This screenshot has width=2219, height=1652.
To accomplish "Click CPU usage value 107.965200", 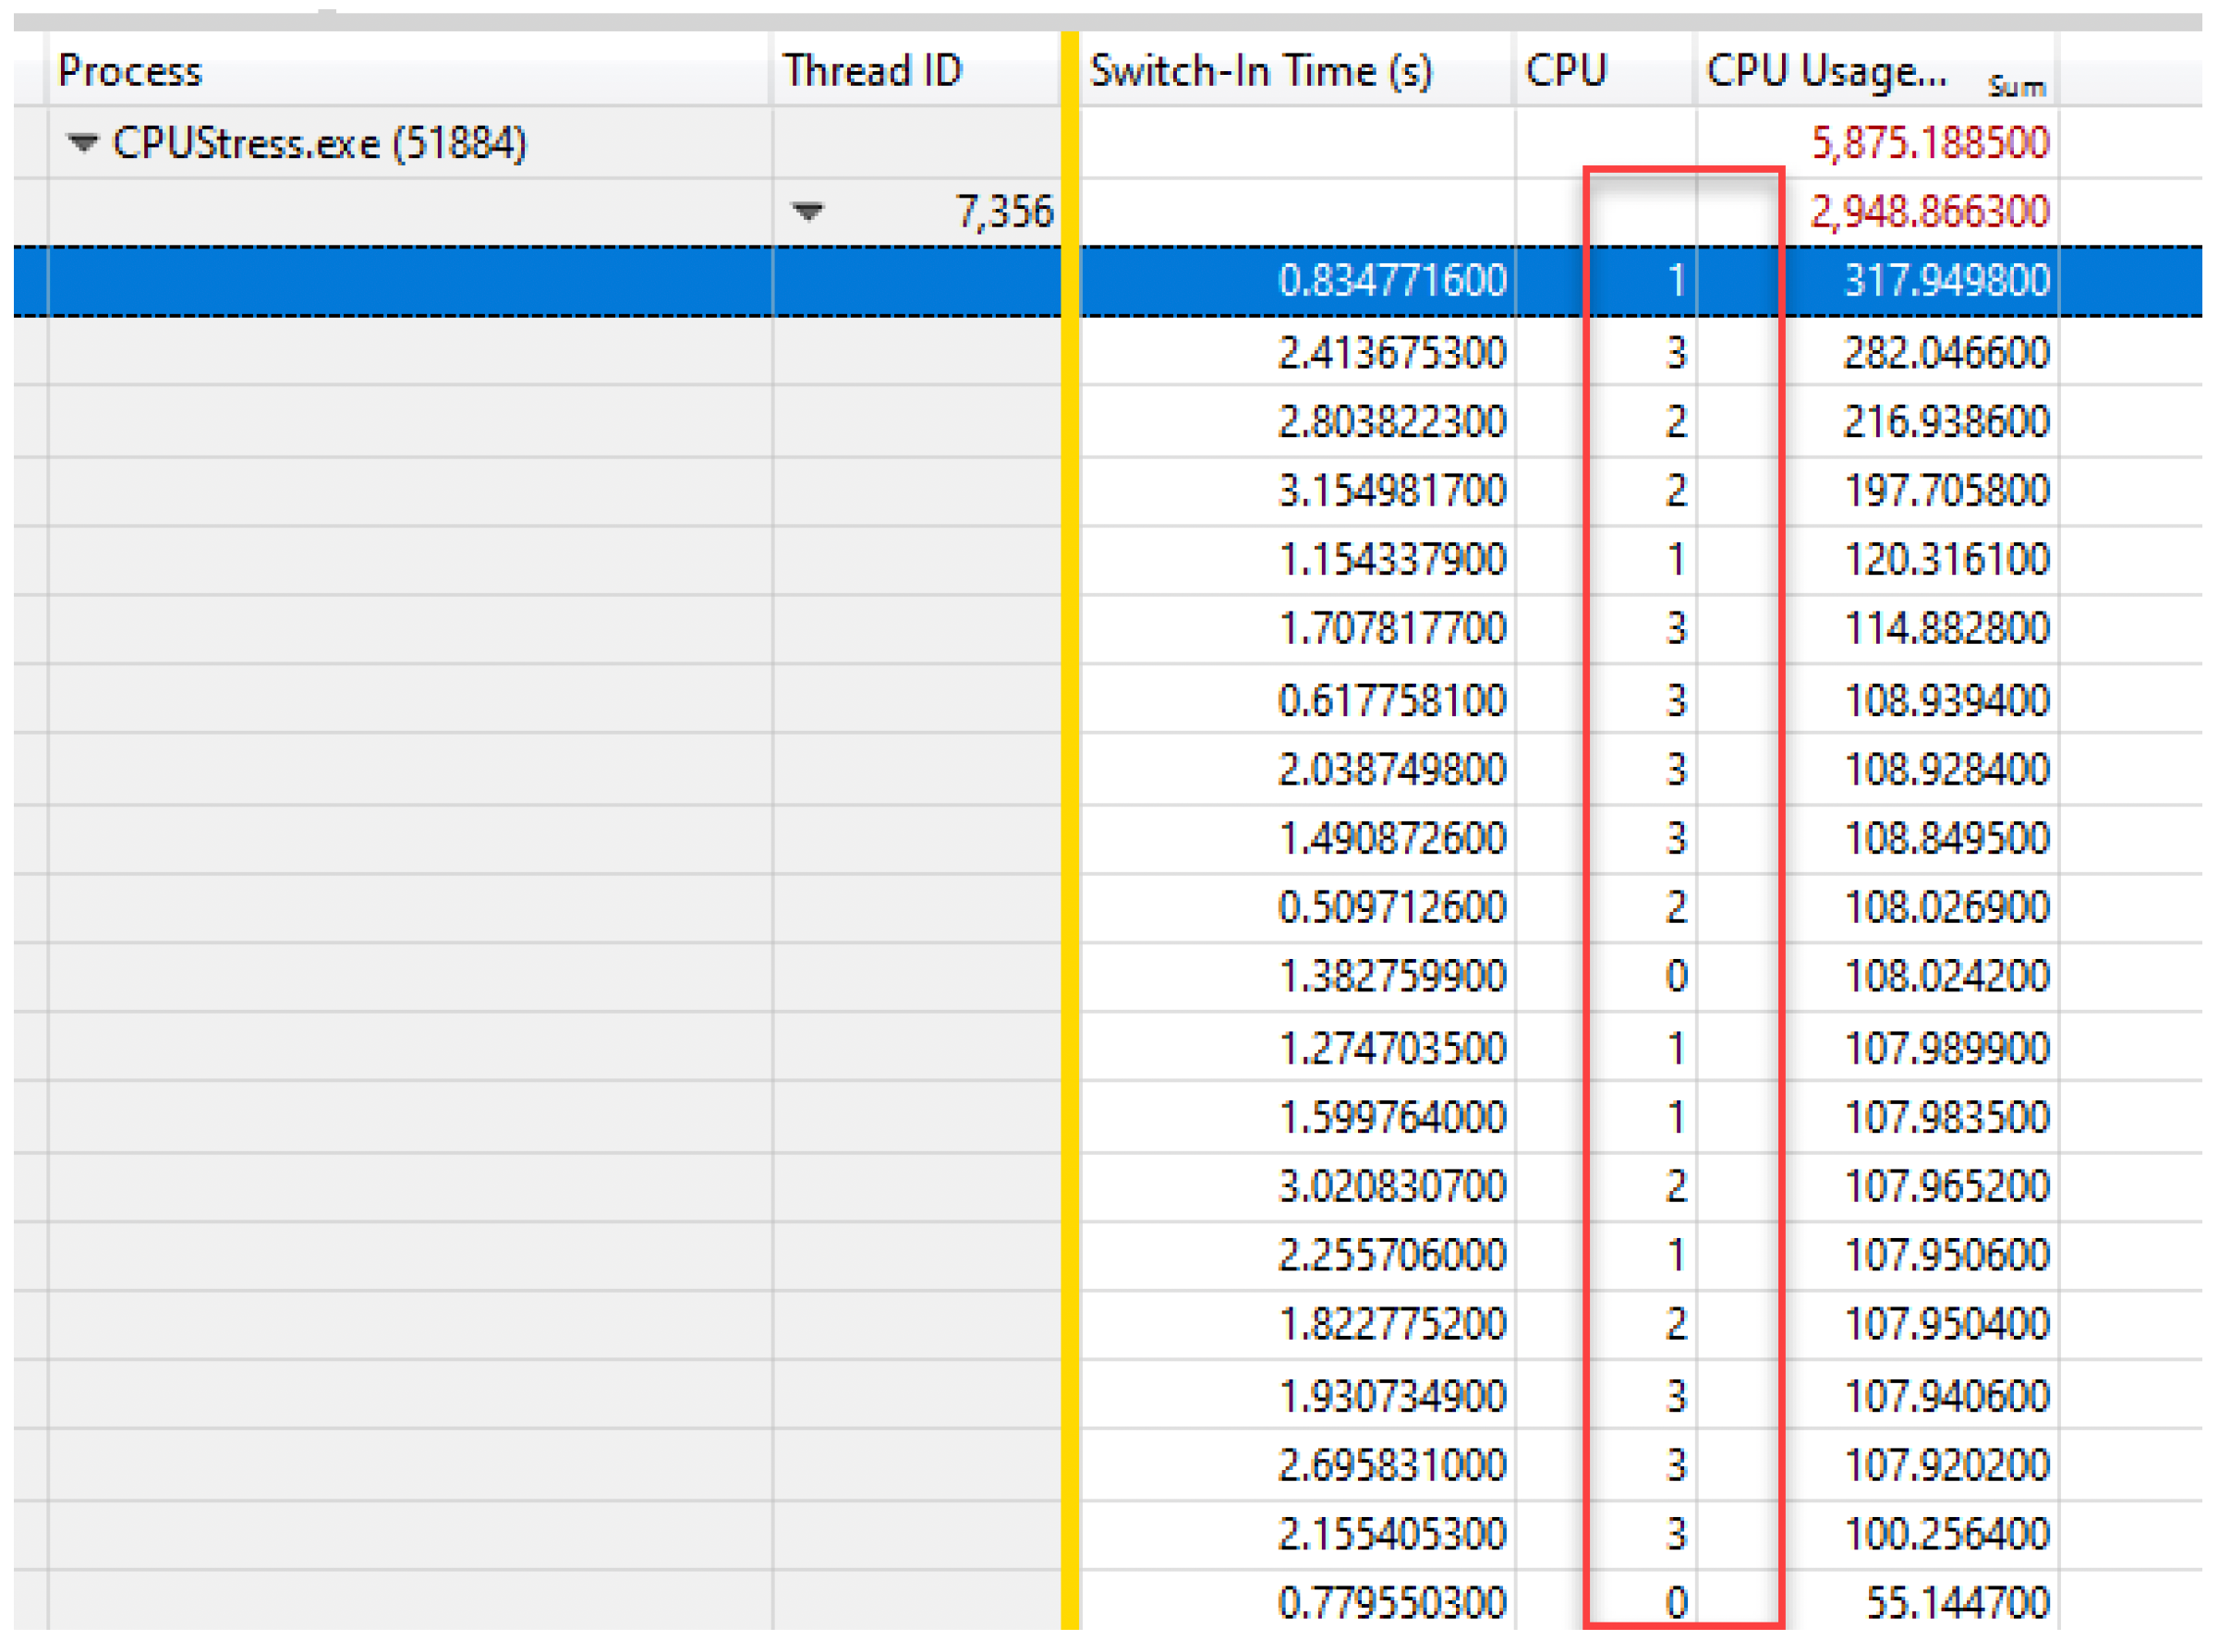I will (x=1947, y=1186).
